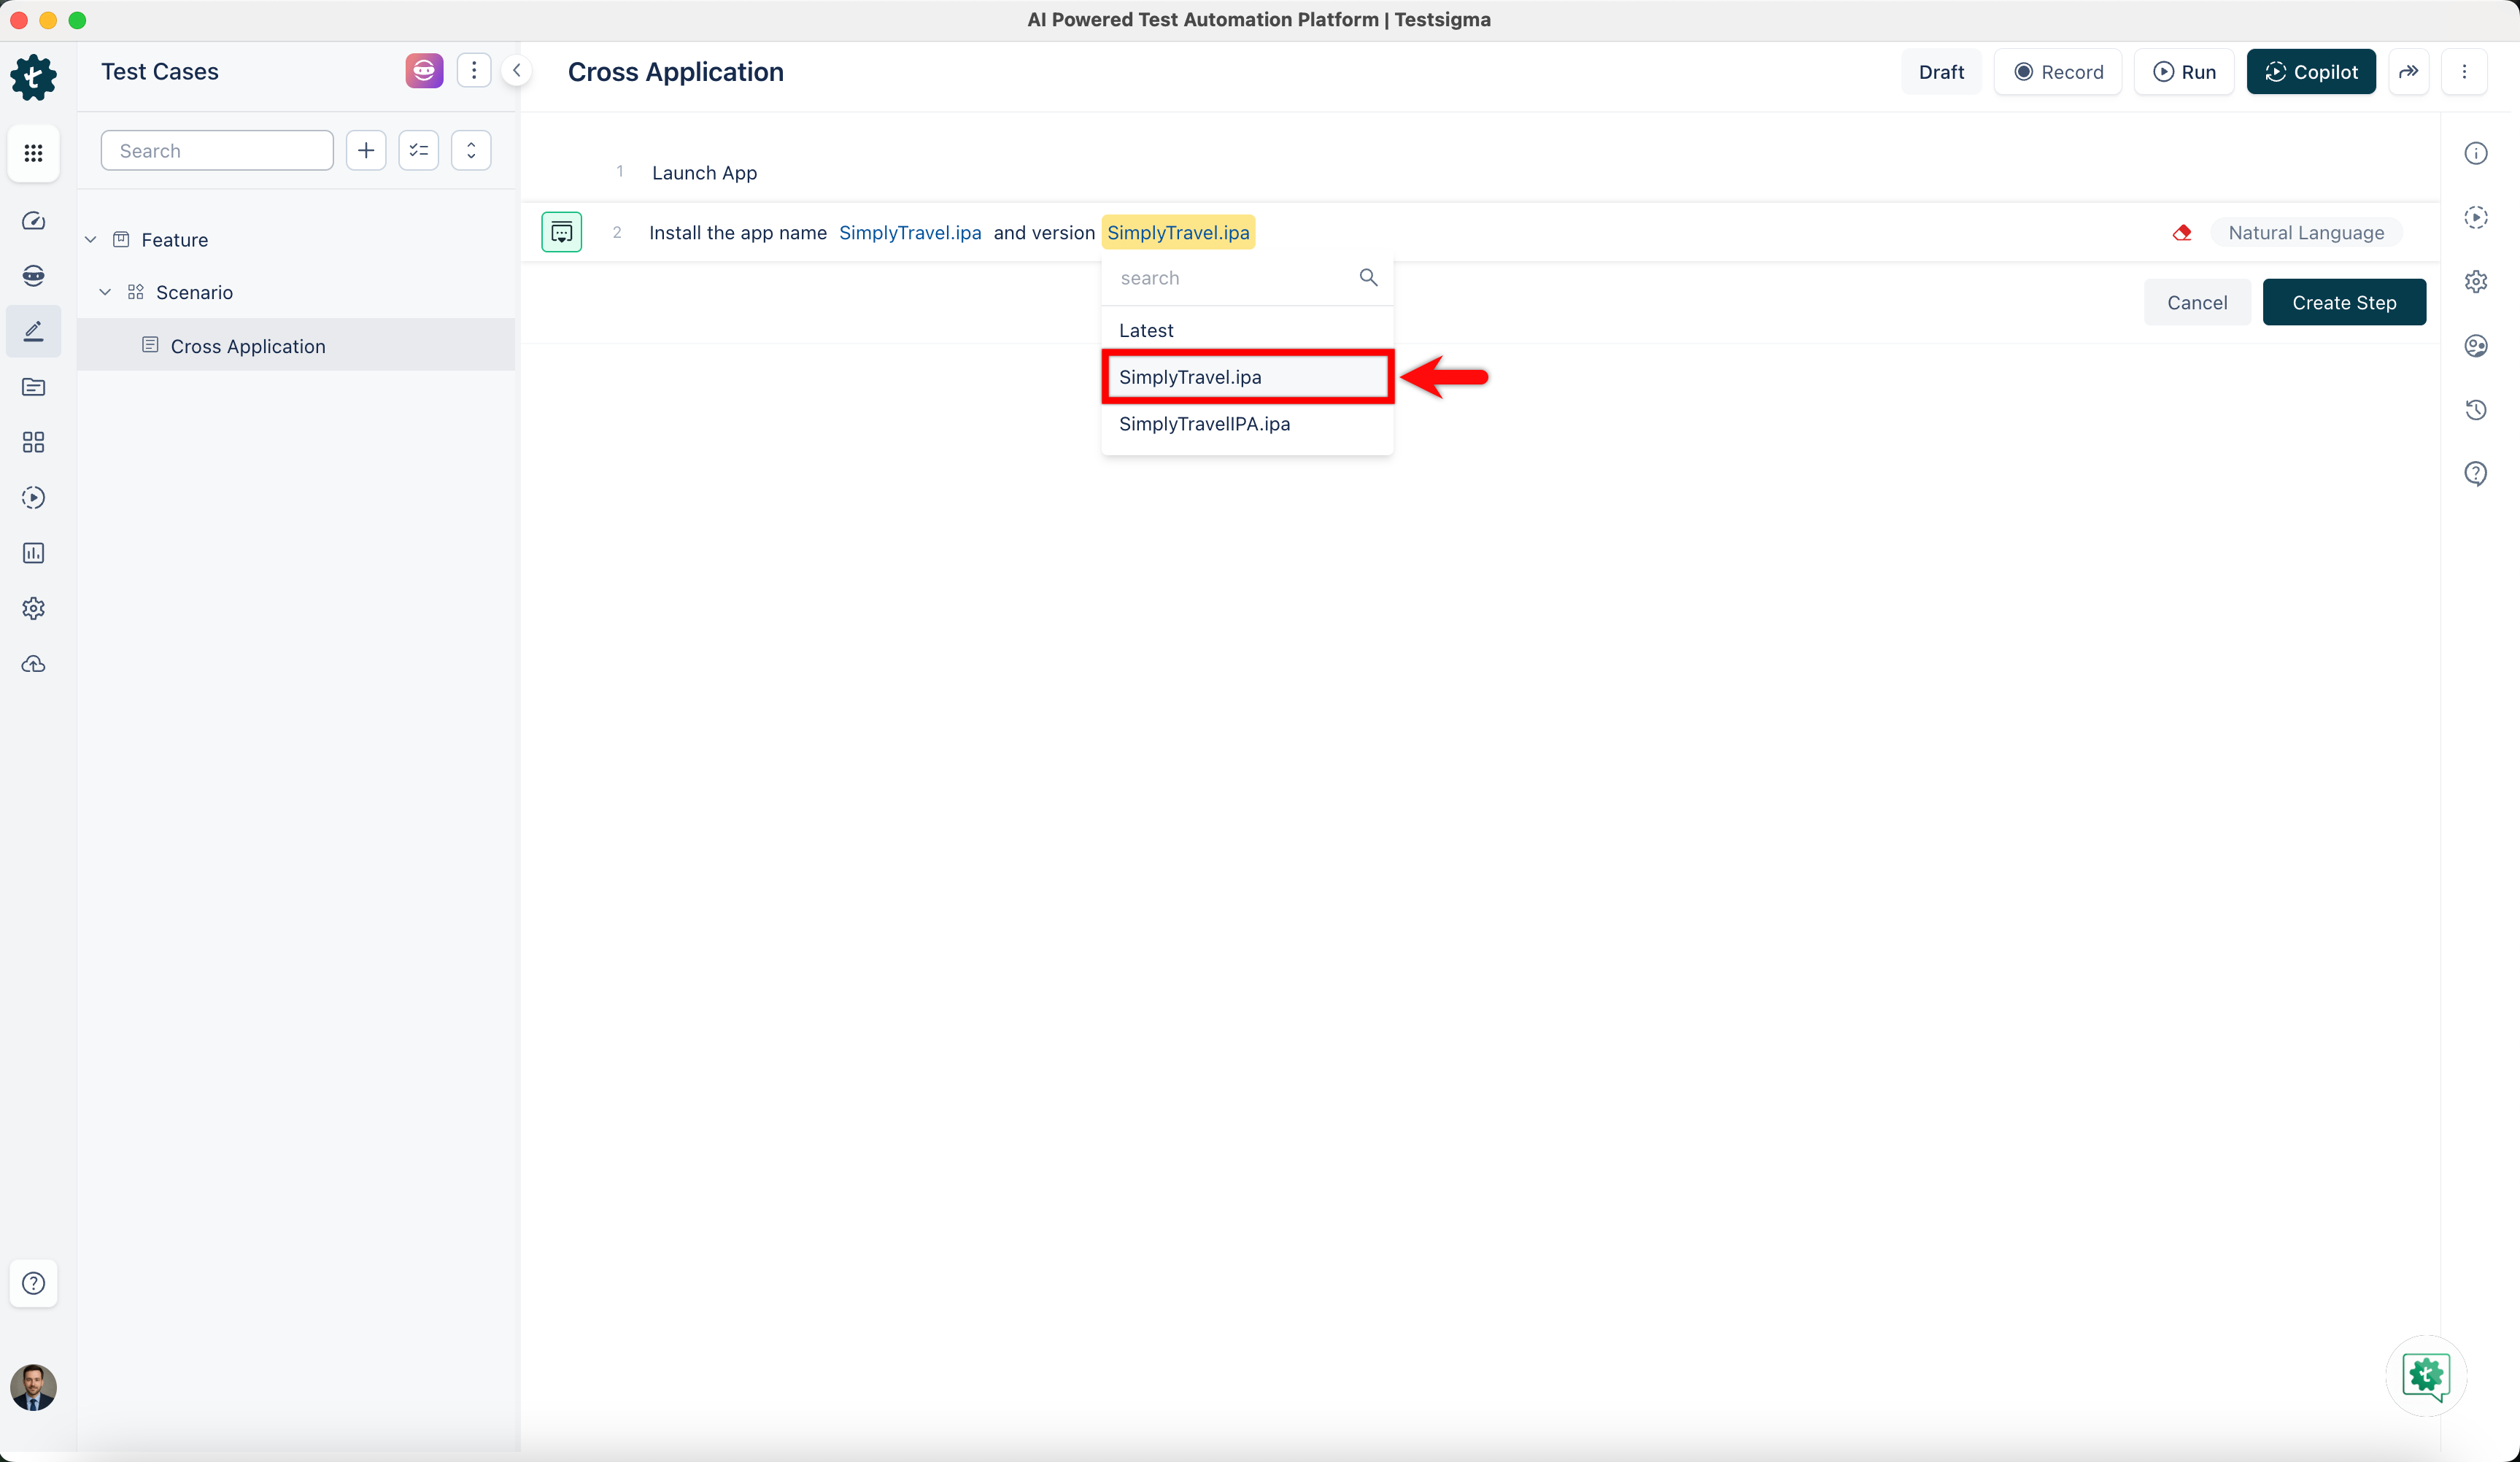Click the app name SimplyTravel.ipa link
This screenshot has height=1462, width=2520.
910,233
